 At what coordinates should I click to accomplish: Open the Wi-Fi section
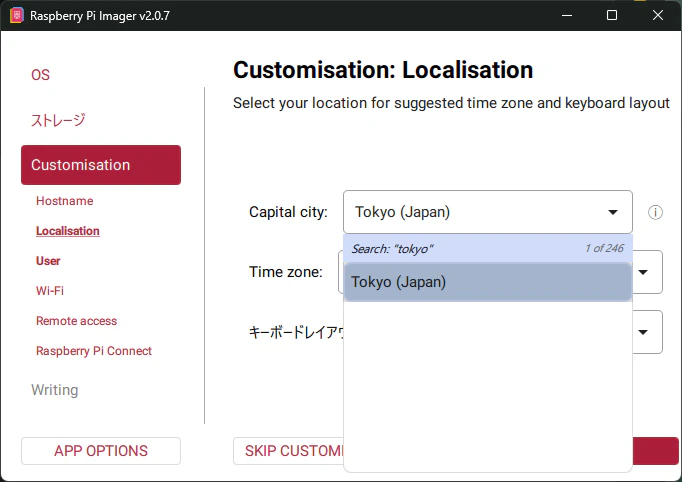click(50, 291)
